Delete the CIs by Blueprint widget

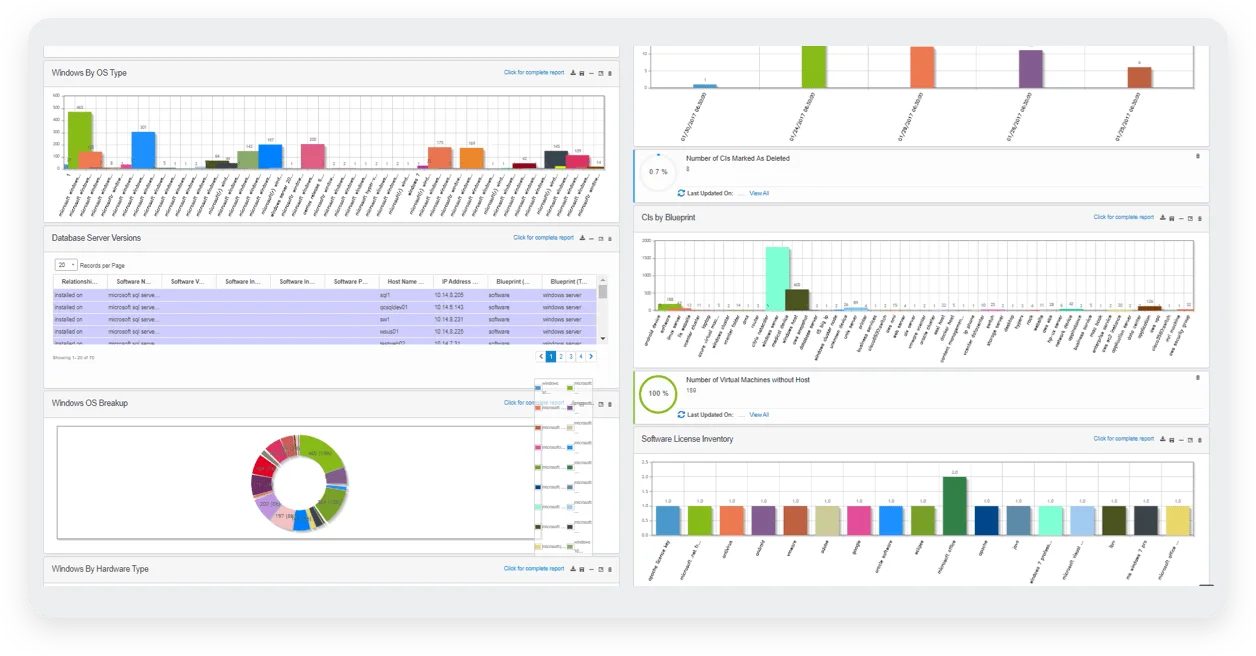pyautogui.click(x=1199, y=217)
